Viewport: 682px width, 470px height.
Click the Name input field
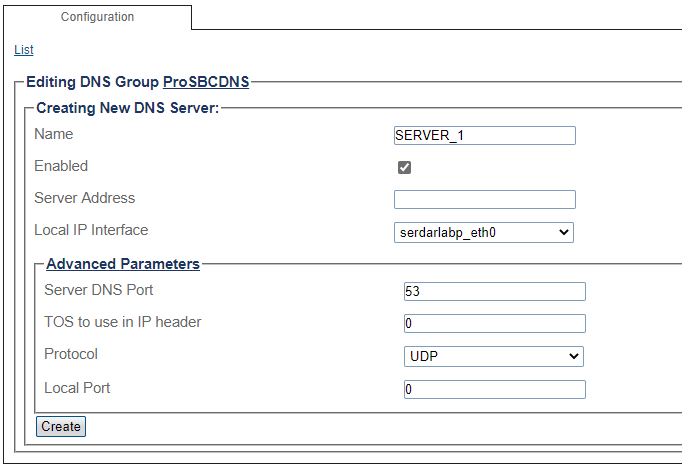coord(485,136)
